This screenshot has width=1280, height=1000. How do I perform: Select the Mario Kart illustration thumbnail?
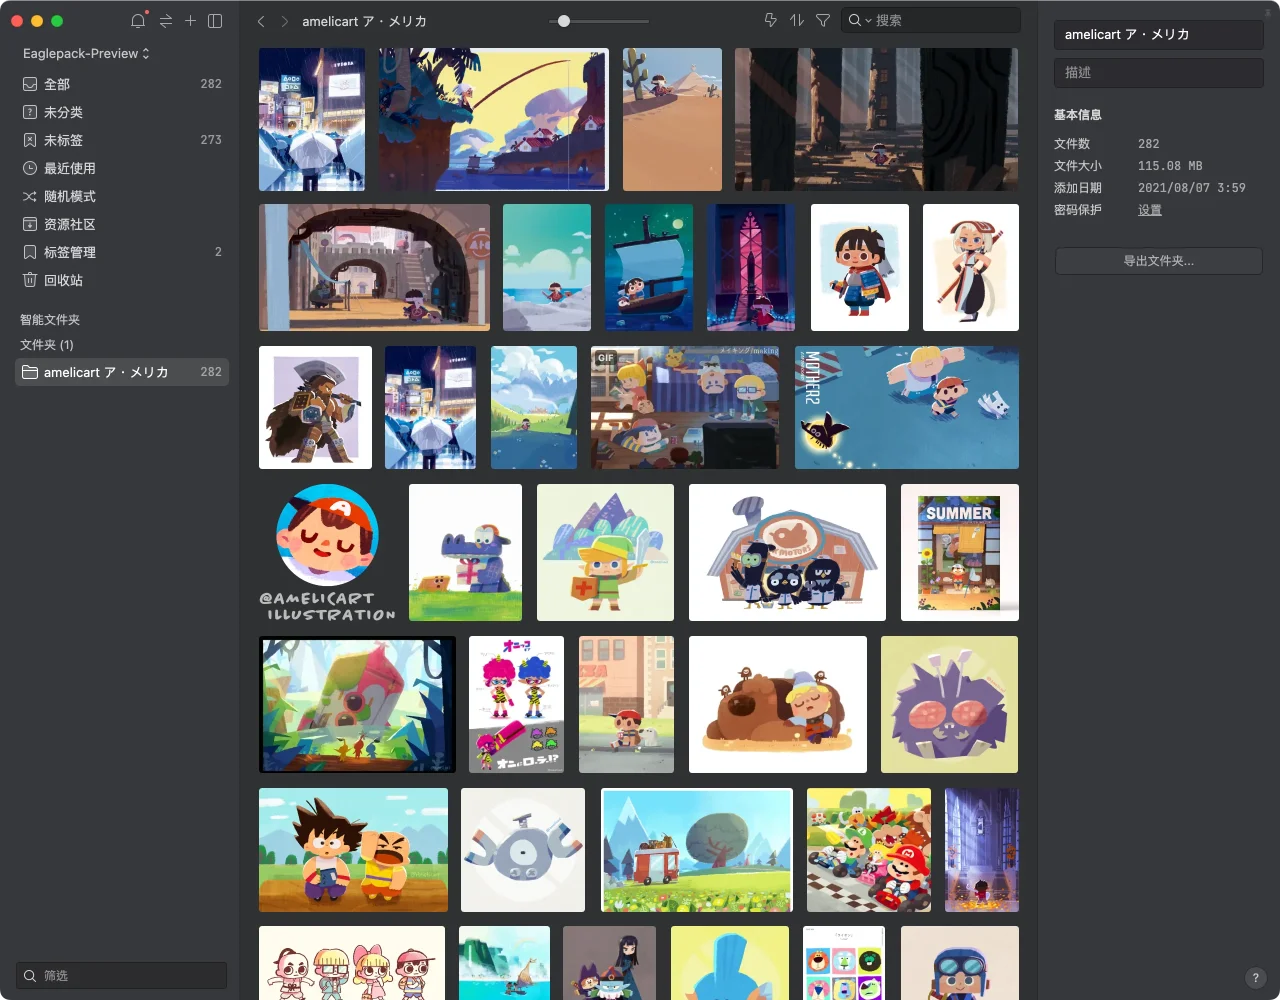tap(869, 850)
